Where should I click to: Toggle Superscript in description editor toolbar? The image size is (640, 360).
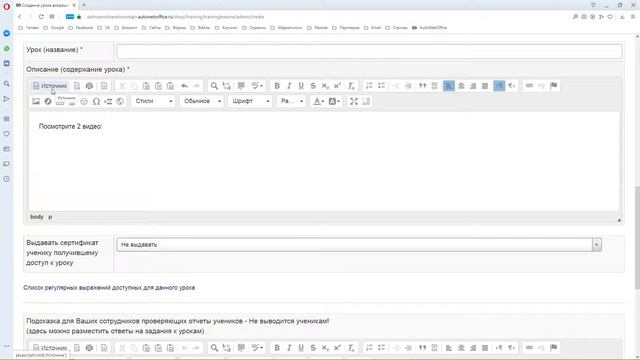[337, 86]
